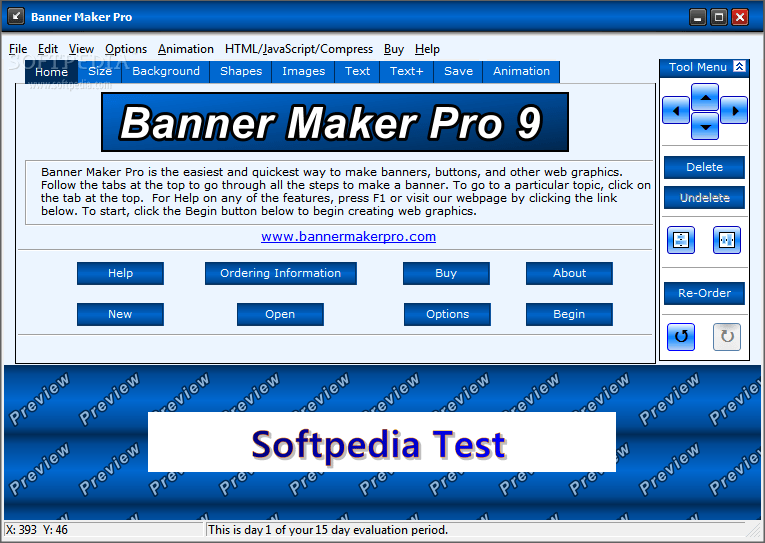Click the Open button
This screenshot has height=543, width=765.
pos(280,314)
